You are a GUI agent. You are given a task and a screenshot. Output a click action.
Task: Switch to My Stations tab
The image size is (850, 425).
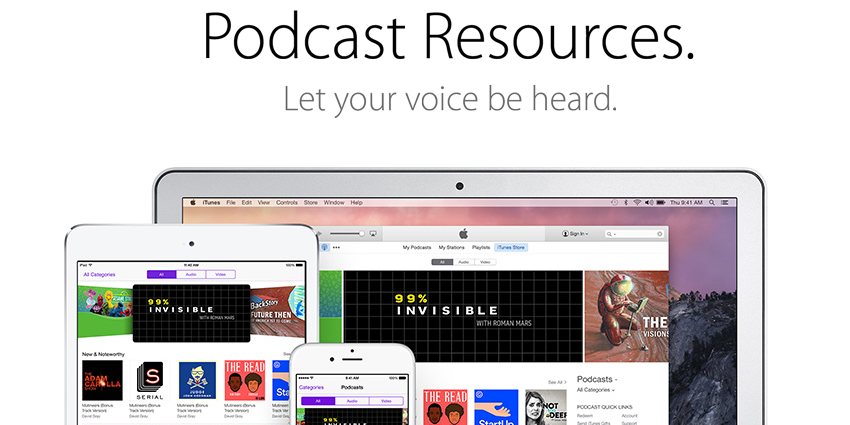point(452,248)
